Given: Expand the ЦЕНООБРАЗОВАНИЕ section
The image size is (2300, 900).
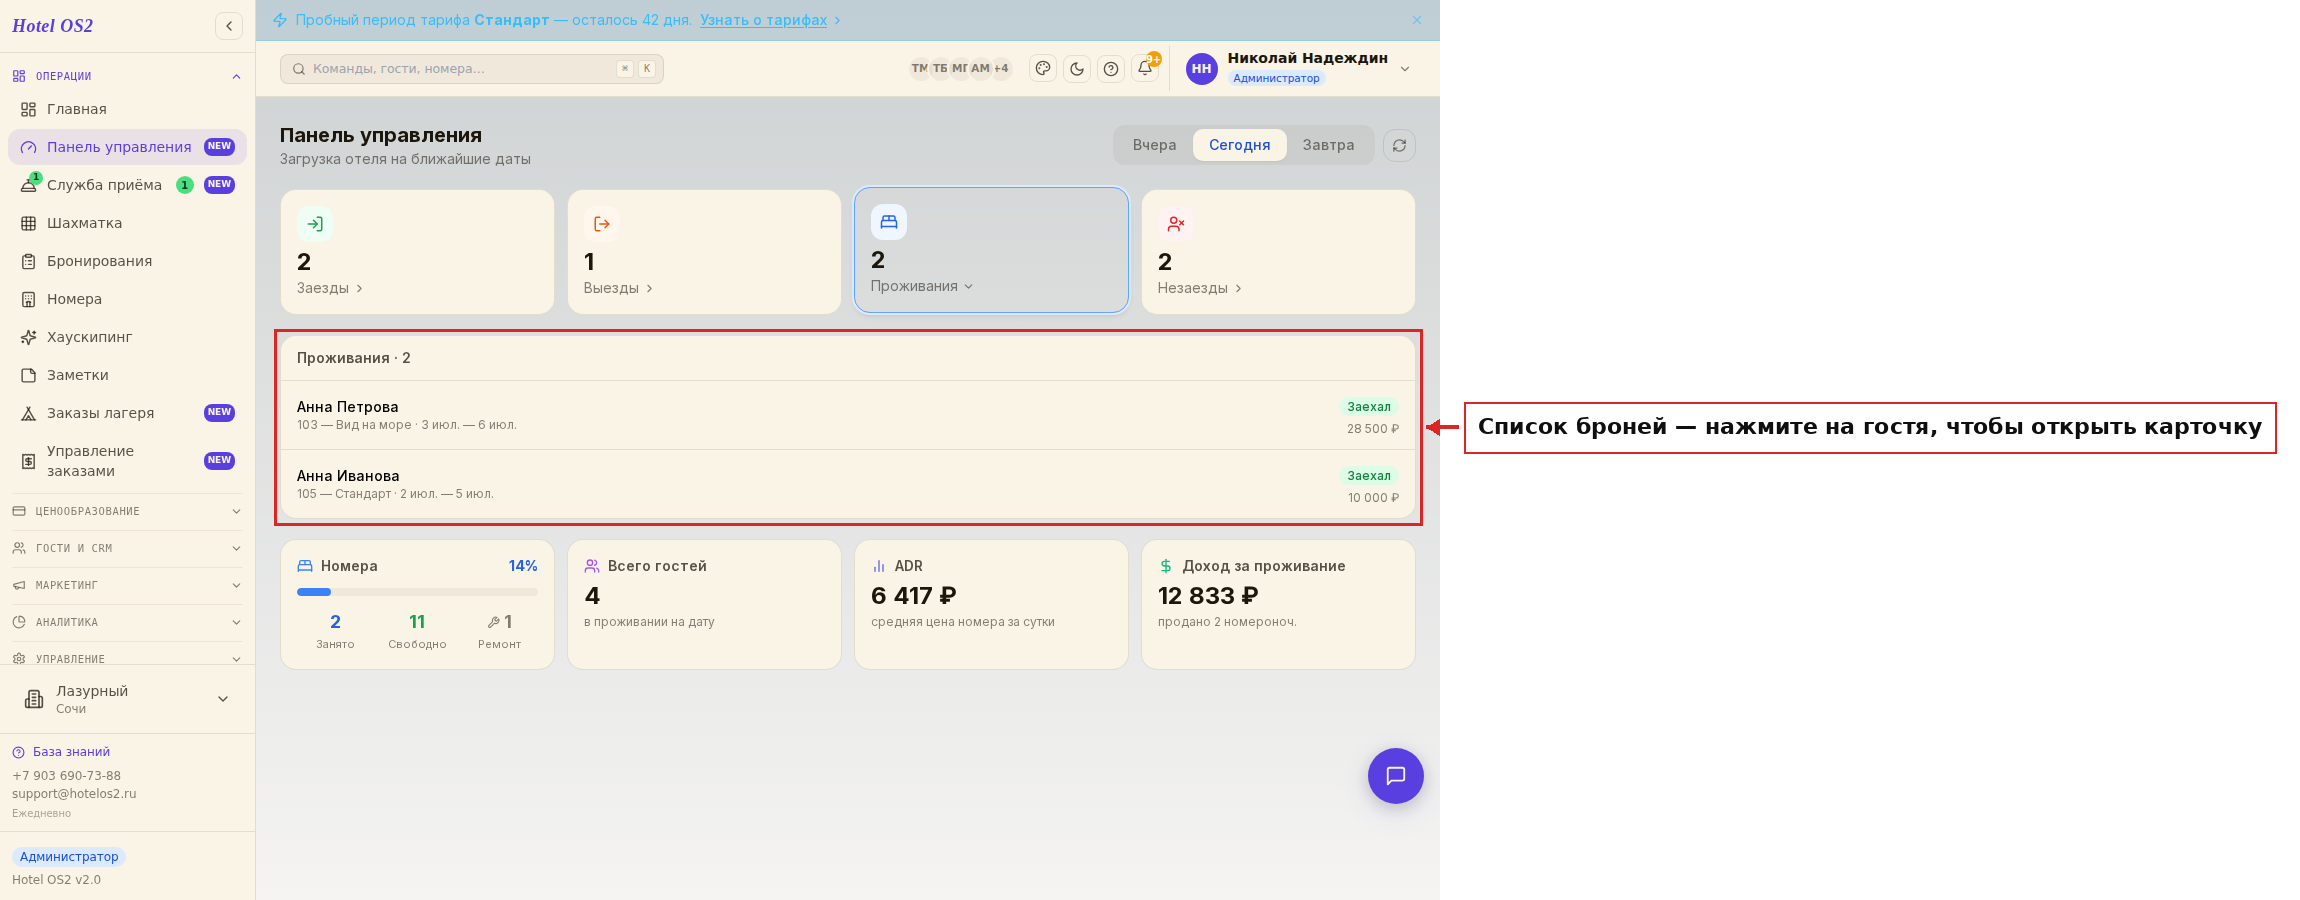Looking at the screenshot, I should pos(127,511).
